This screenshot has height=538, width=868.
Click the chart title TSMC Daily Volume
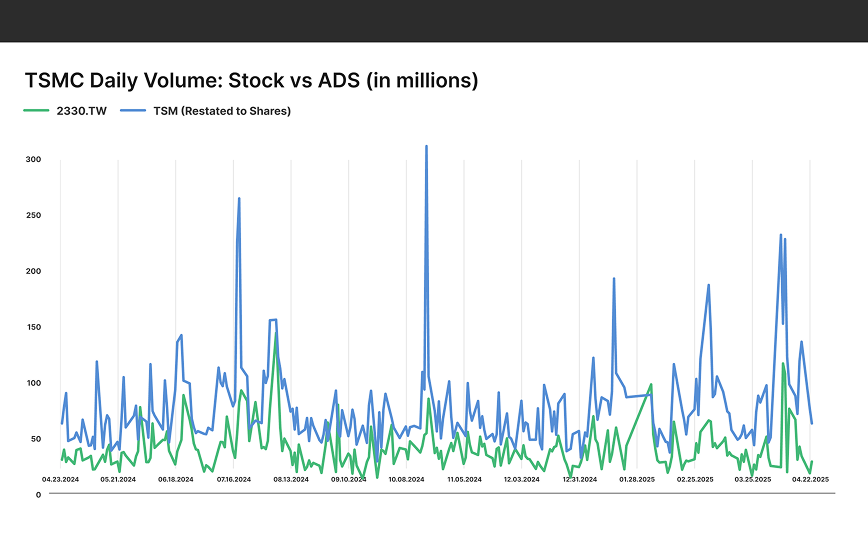[251, 80]
